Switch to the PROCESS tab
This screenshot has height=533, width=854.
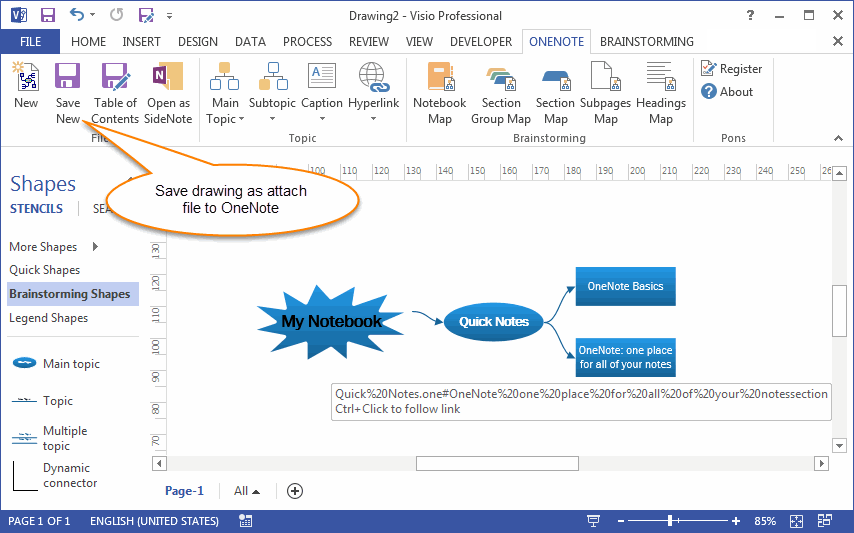tap(307, 42)
